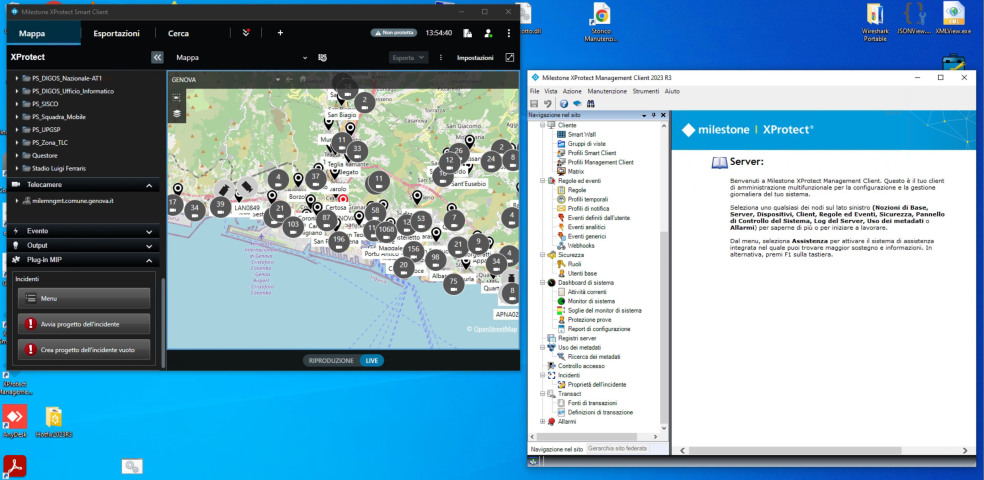
Task: Switch to LIVE mode
Action: tap(371, 360)
